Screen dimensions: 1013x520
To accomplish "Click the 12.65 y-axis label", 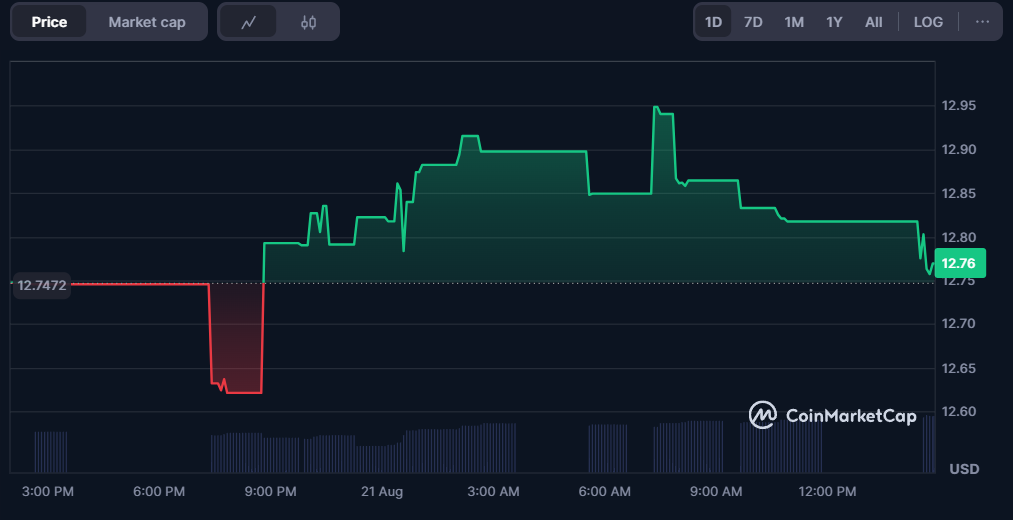I will click(958, 368).
